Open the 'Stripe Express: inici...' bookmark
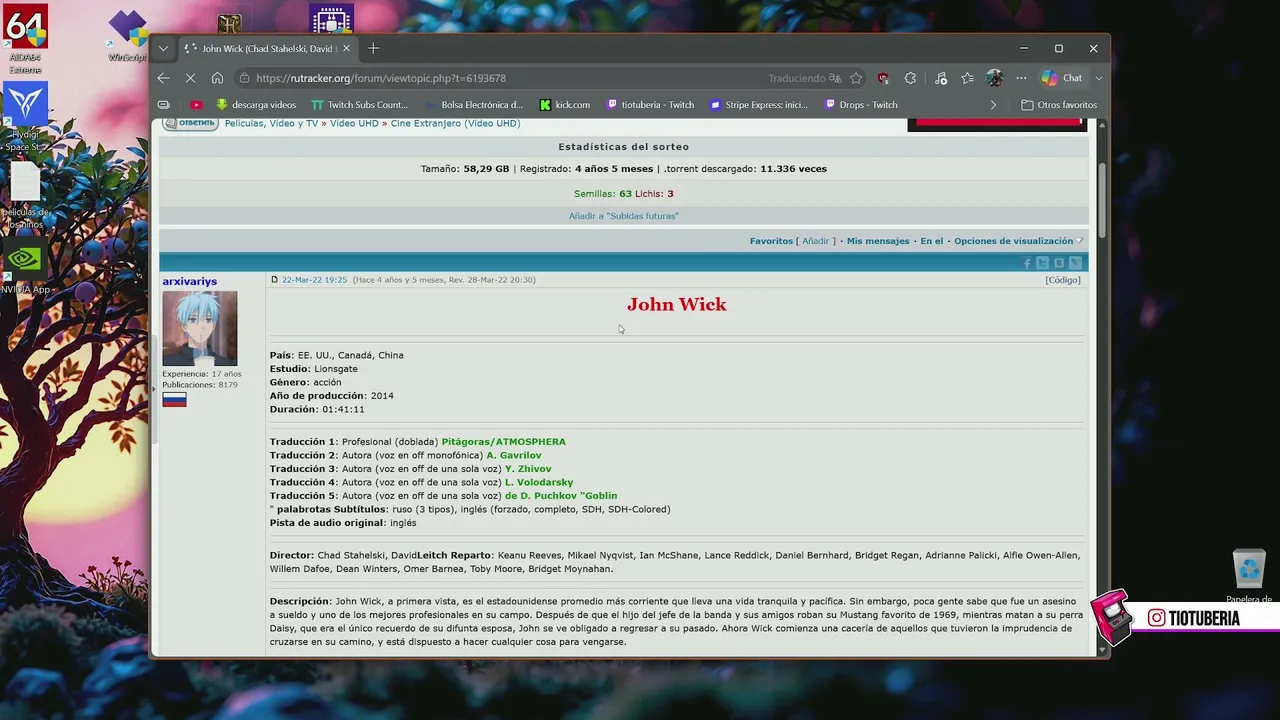 coord(759,104)
